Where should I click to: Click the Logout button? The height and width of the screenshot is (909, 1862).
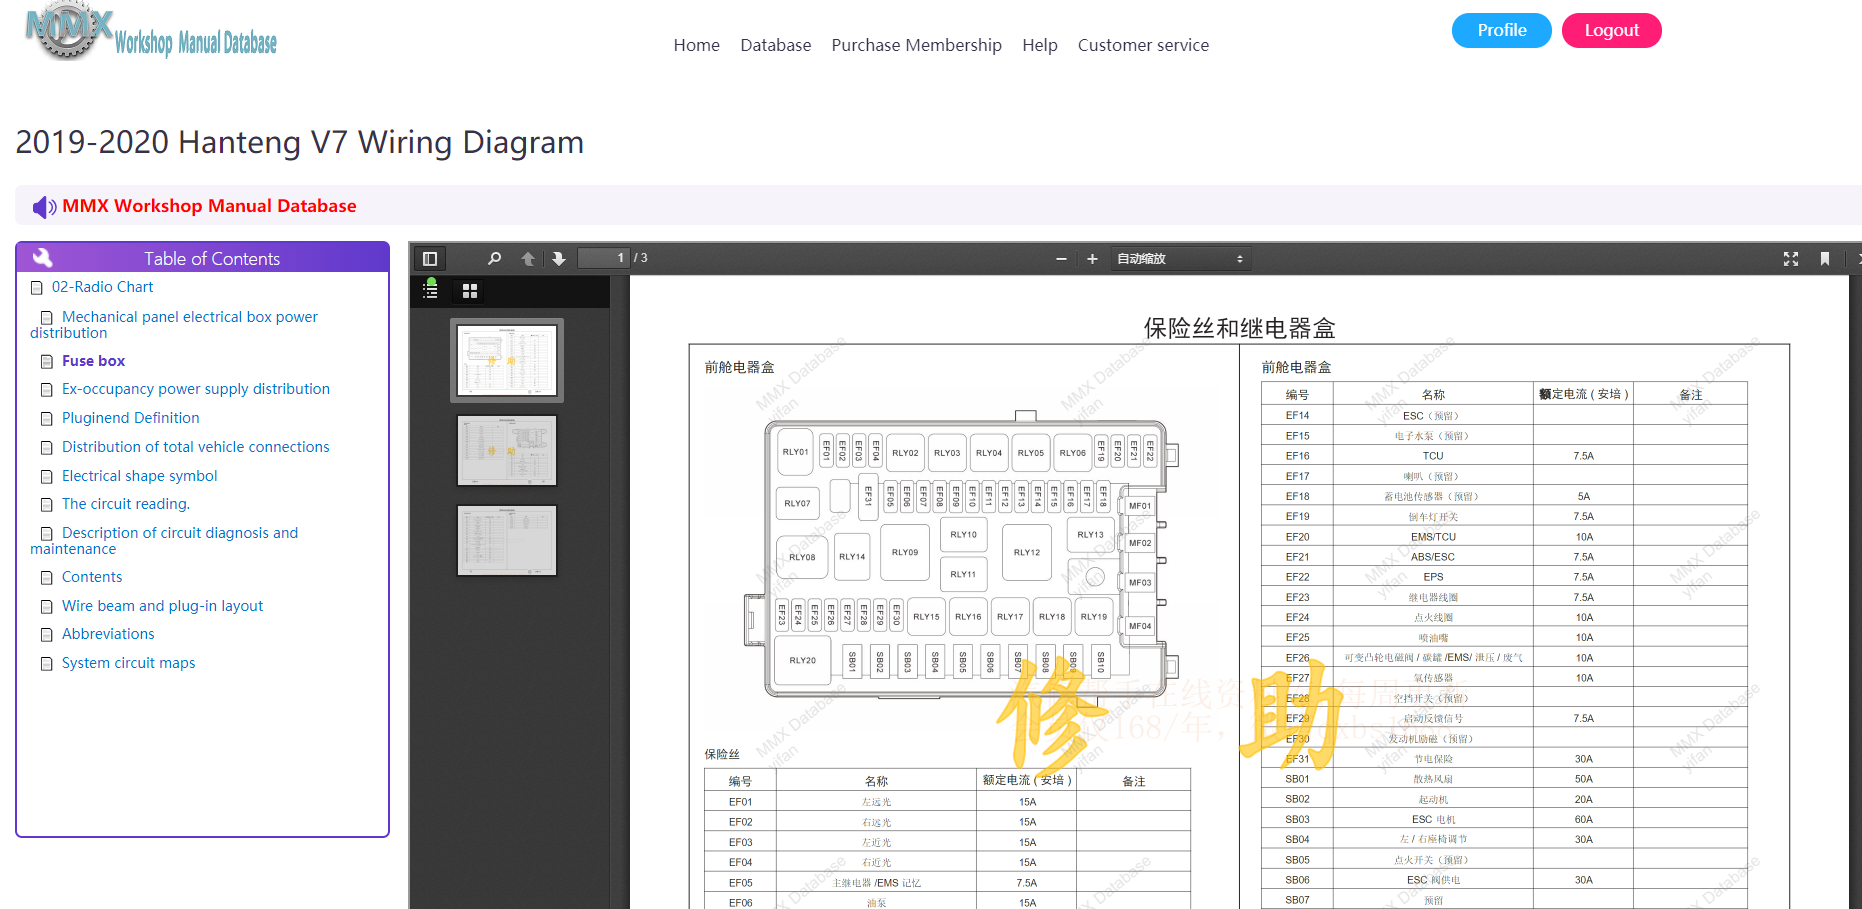1612,30
